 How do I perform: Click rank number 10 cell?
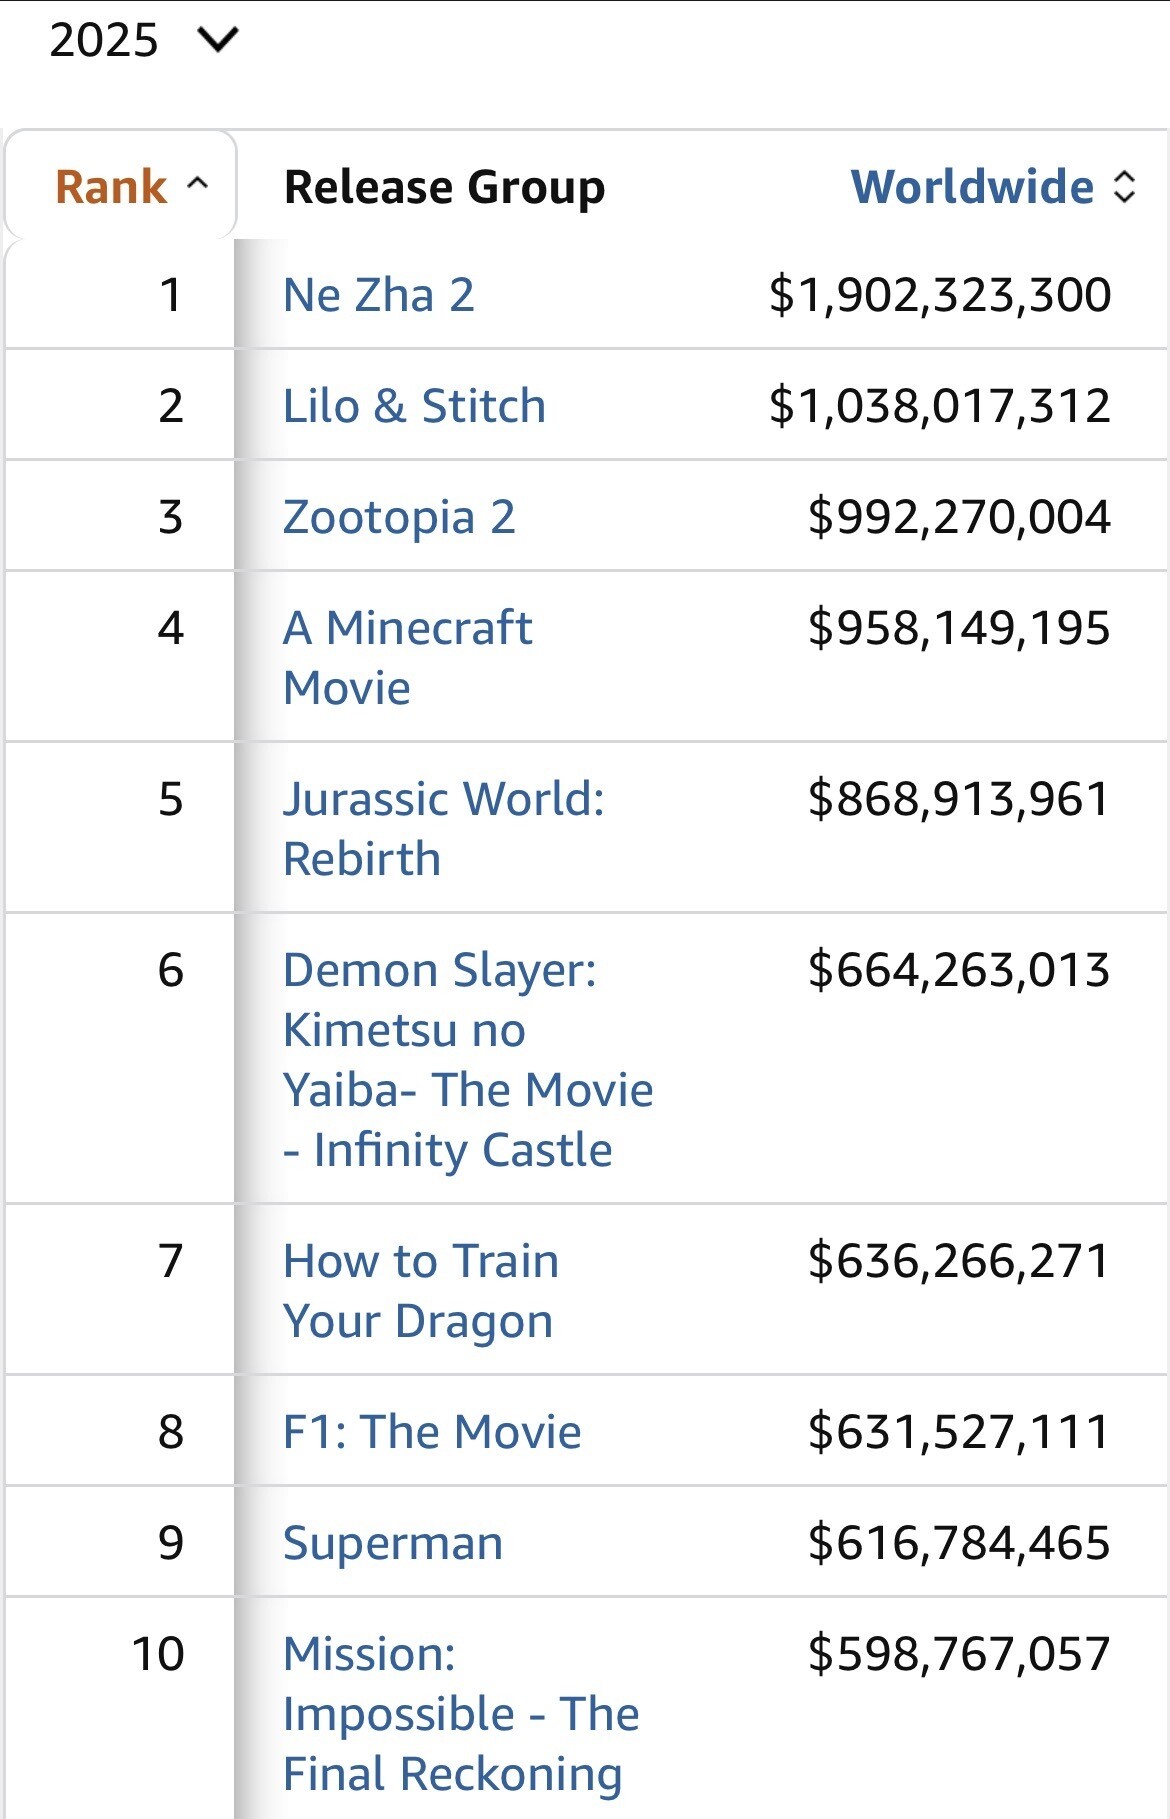[x=158, y=1654]
